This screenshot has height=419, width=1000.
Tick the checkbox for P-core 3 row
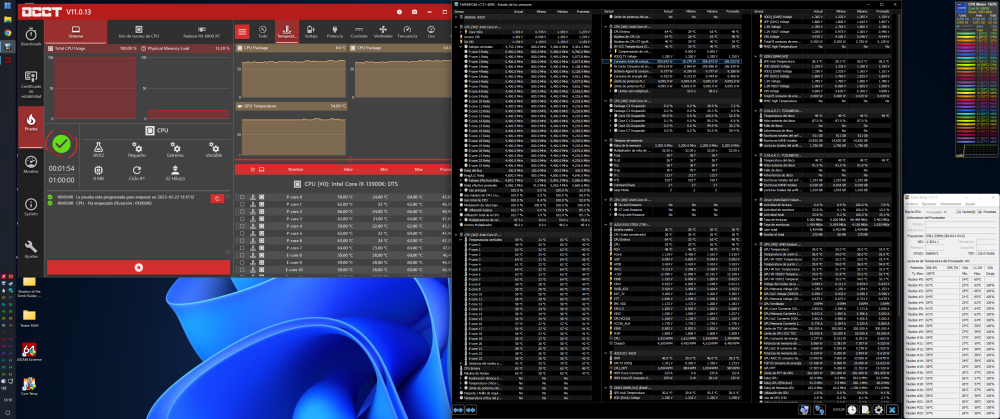[242, 219]
